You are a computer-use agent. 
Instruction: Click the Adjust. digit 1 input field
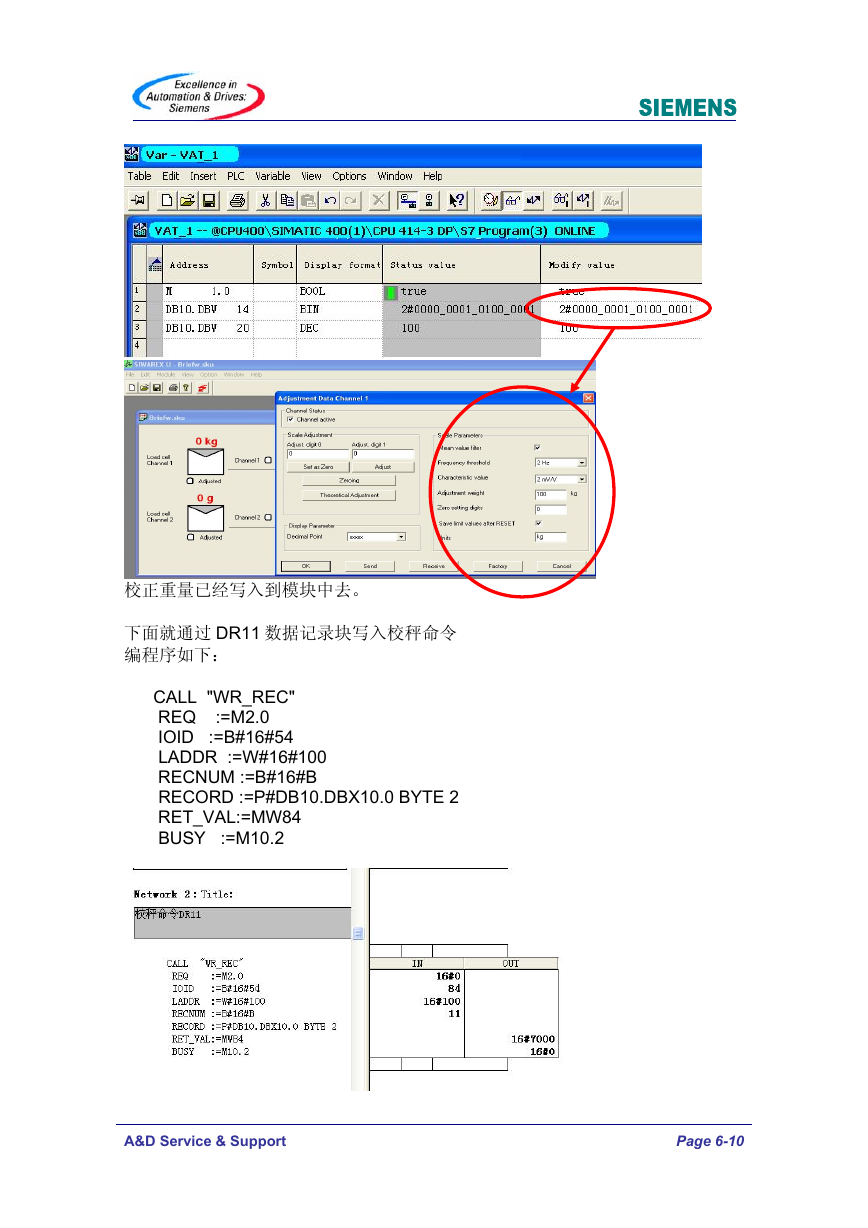click(383, 454)
